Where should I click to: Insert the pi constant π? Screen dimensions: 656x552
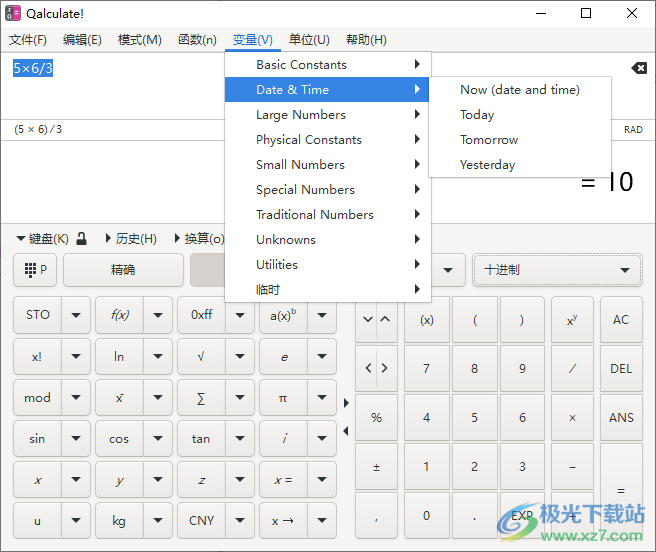pyautogui.click(x=283, y=398)
